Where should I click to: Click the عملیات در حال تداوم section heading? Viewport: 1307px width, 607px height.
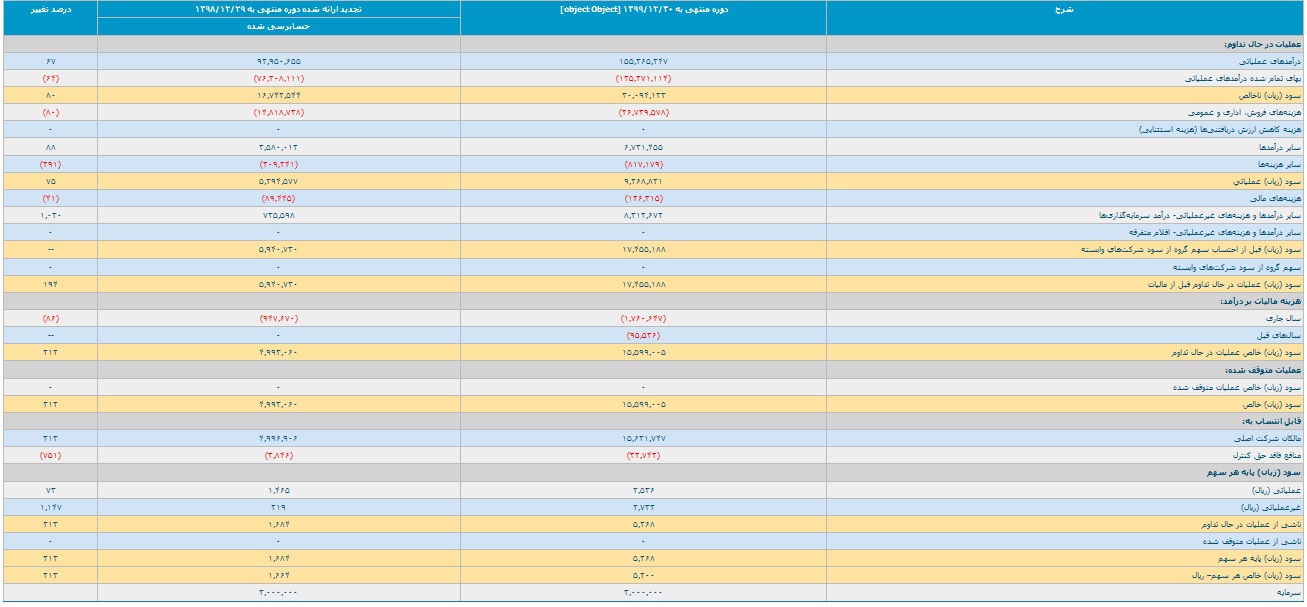1263,45
